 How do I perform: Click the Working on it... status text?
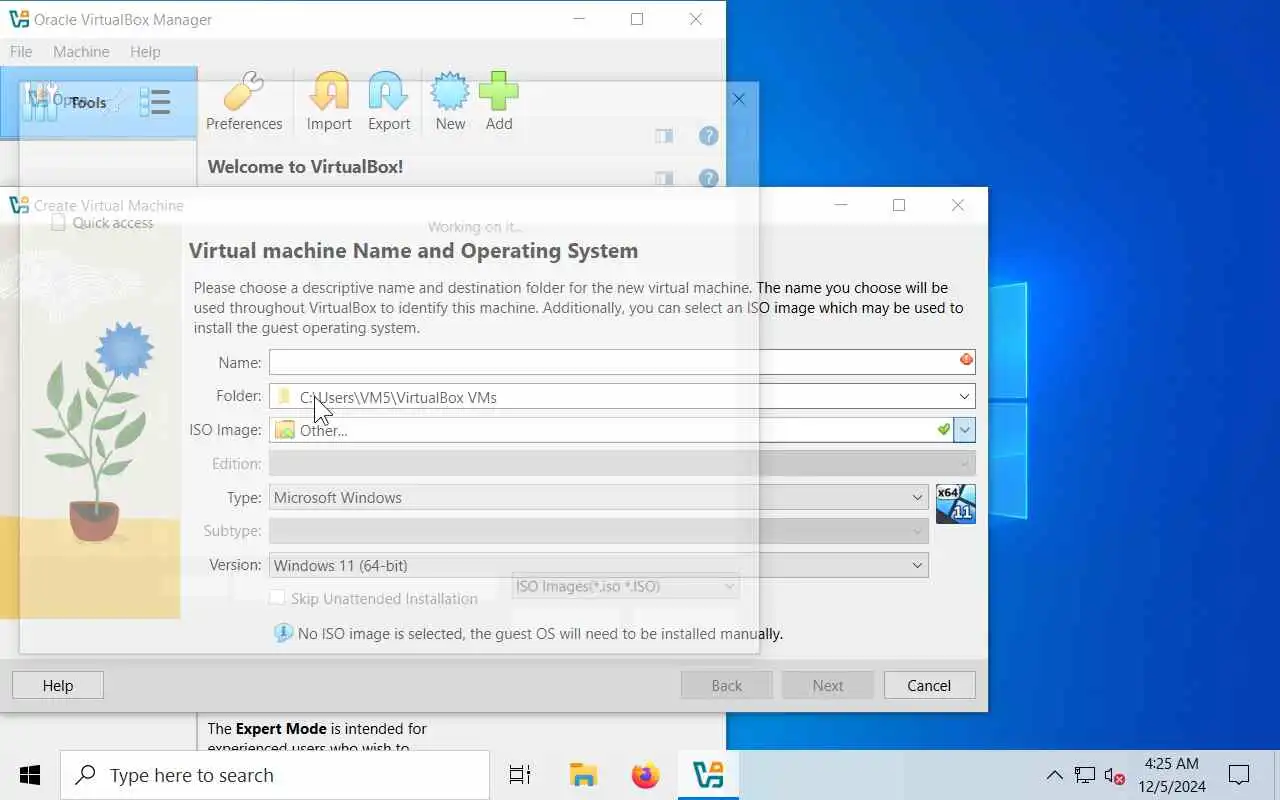pos(474,227)
